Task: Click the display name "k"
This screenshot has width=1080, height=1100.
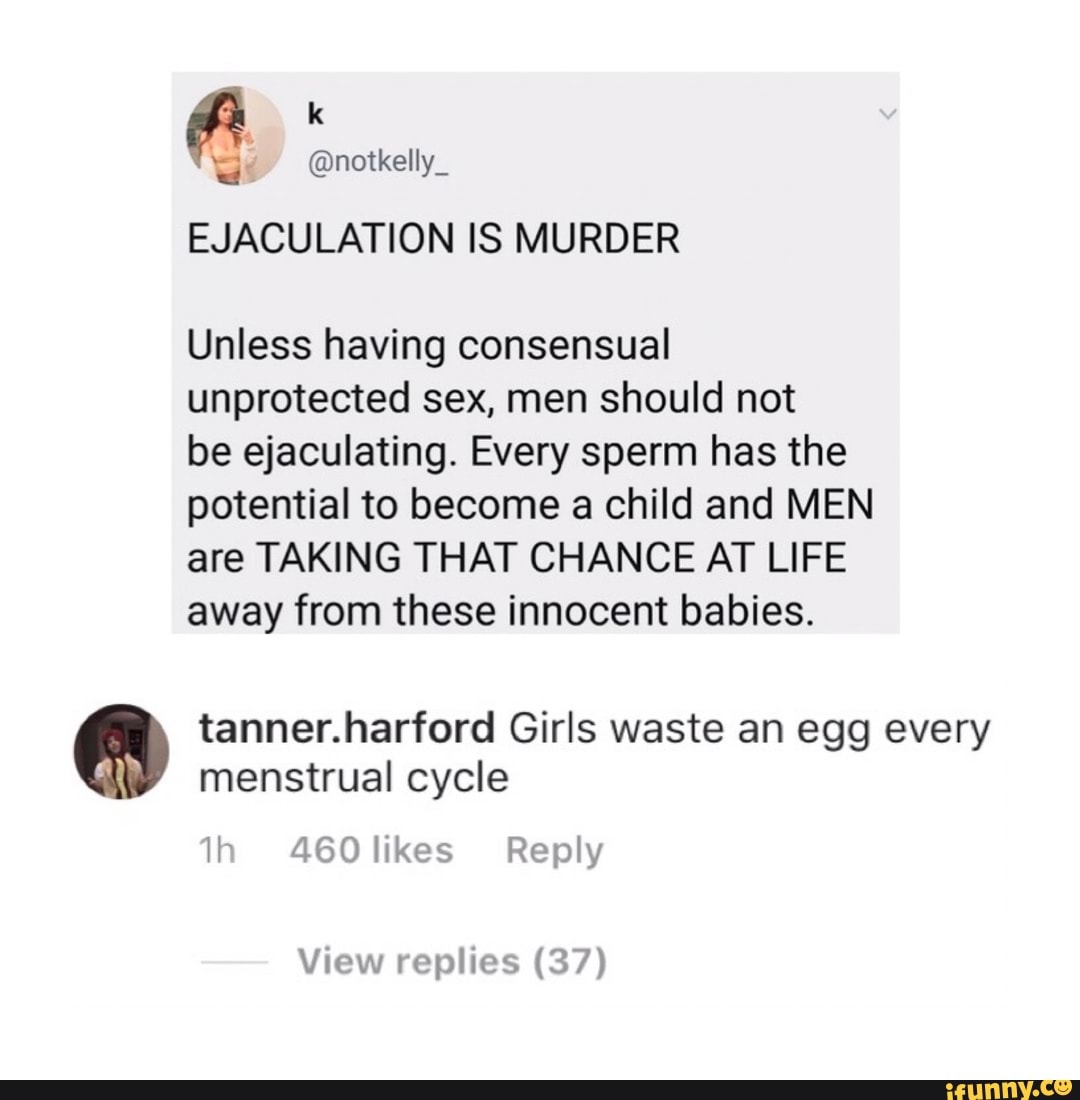Action: click(316, 115)
